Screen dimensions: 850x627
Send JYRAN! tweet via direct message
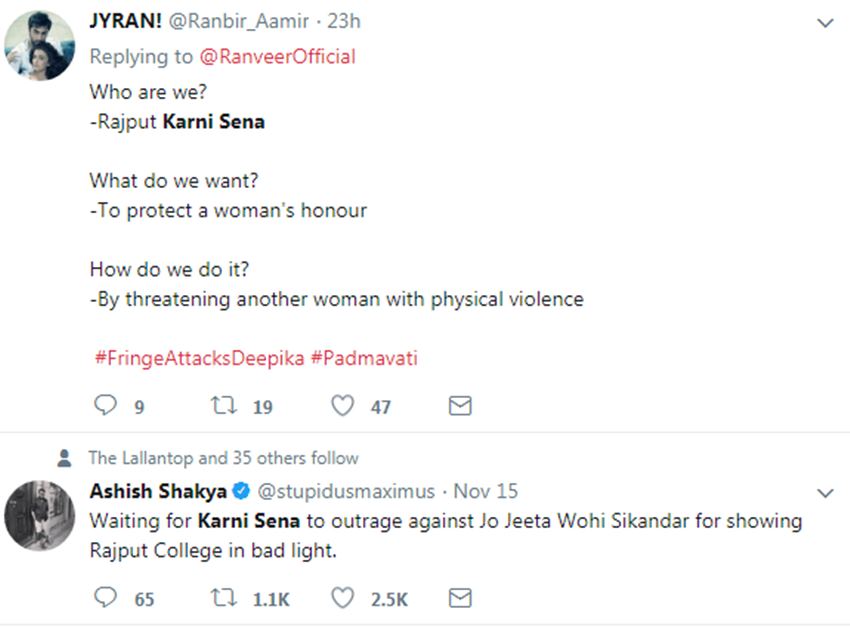[x=459, y=406]
